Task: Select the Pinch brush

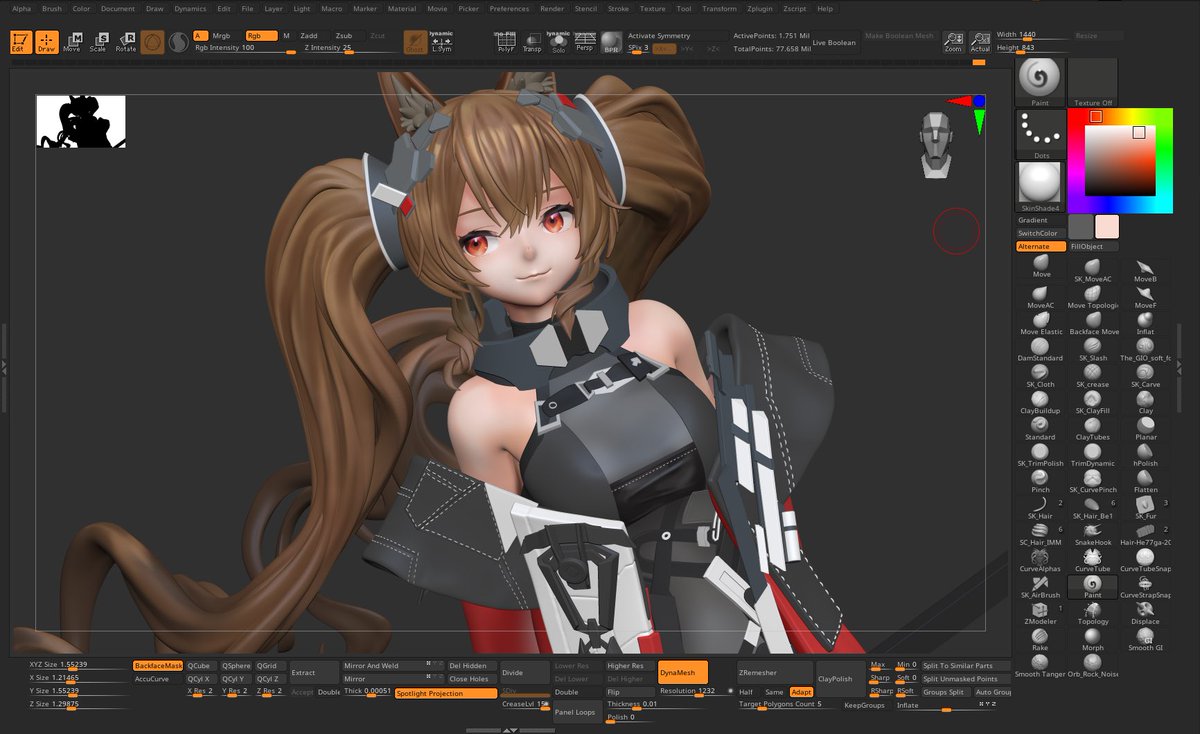Action: [x=1041, y=482]
